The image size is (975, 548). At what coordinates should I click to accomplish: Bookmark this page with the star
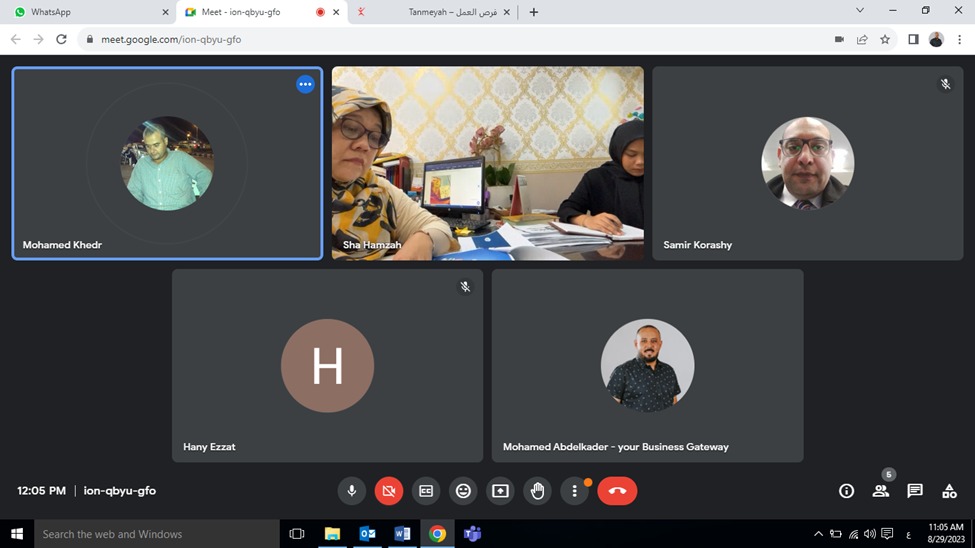click(885, 39)
